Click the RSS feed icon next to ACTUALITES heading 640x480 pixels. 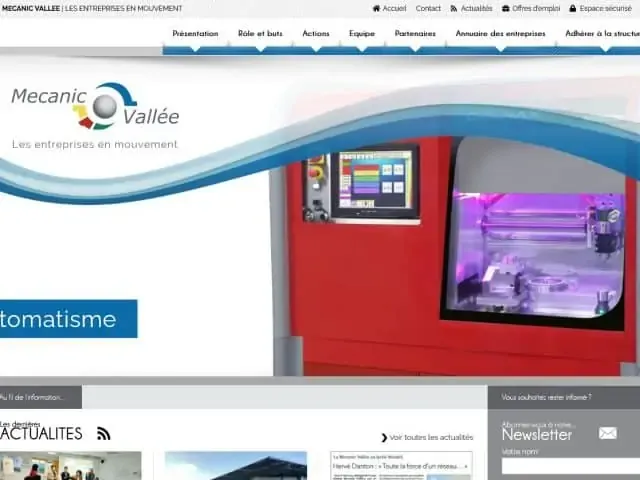pyautogui.click(x=103, y=433)
